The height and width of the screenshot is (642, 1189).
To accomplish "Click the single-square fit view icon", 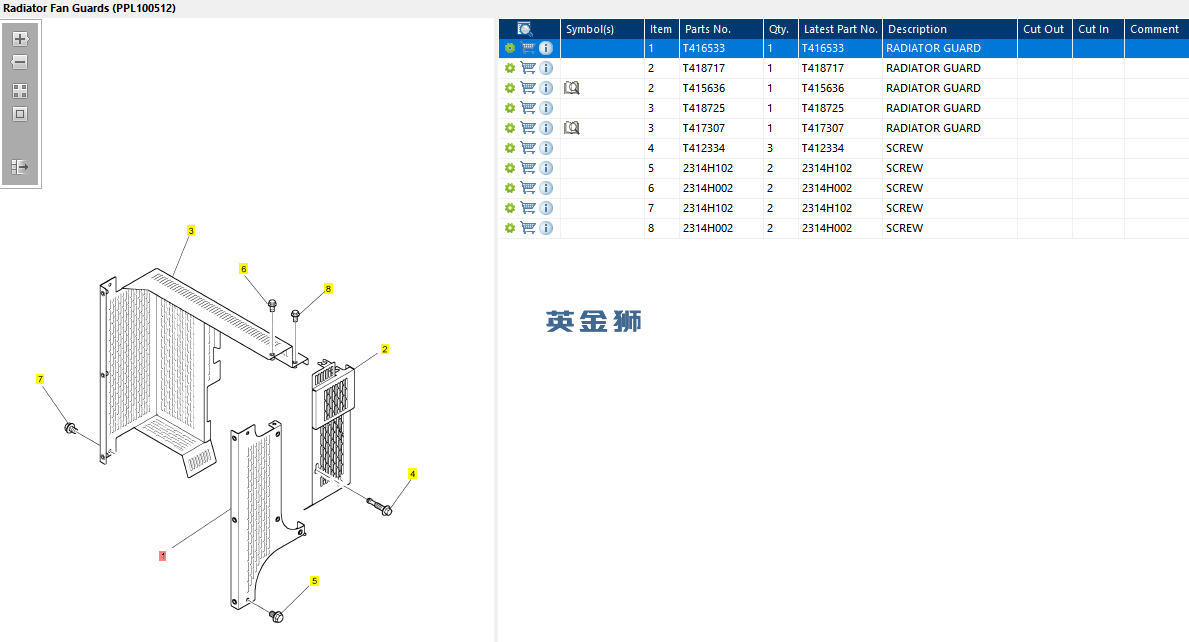I will pyautogui.click(x=20, y=114).
